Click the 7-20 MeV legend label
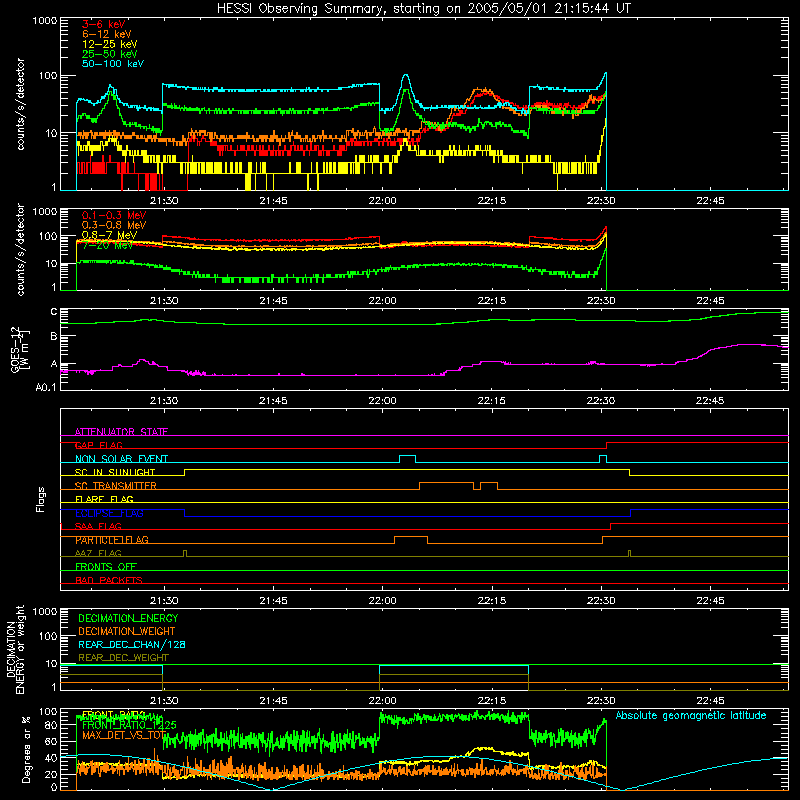The height and width of the screenshot is (800, 800). coord(107,245)
